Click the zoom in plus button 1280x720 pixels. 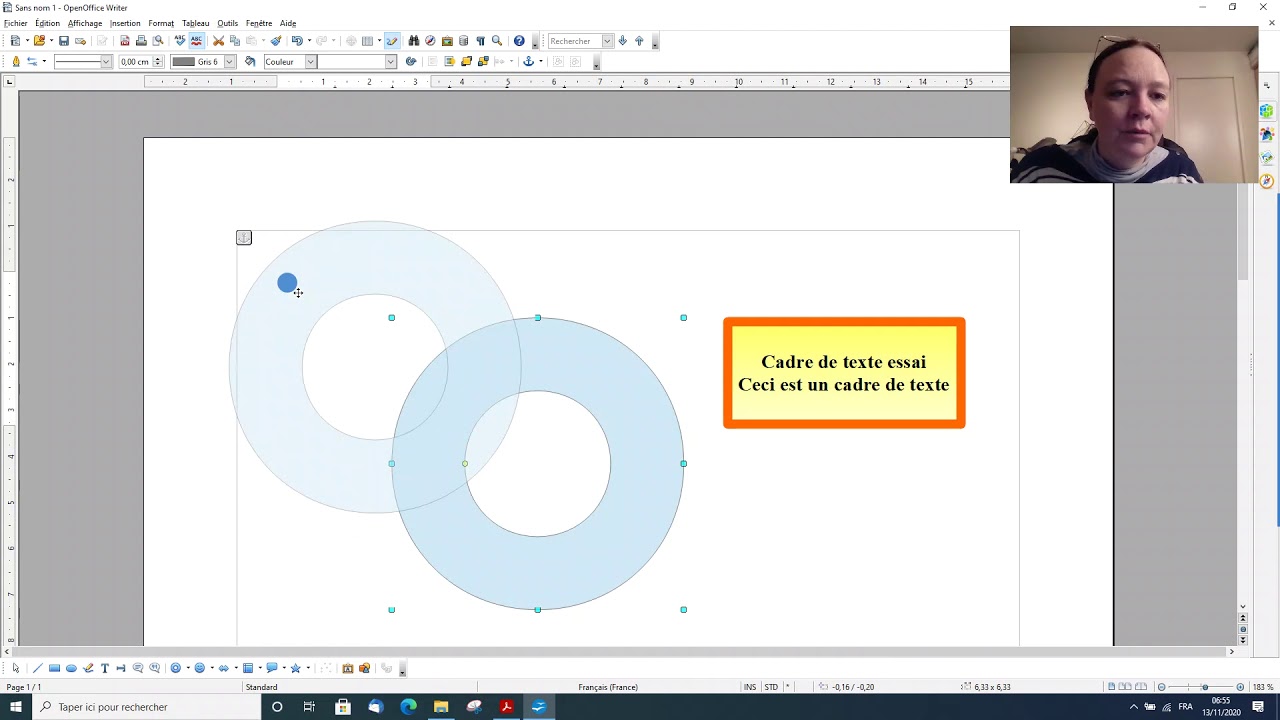pyautogui.click(x=1240, y=687)
